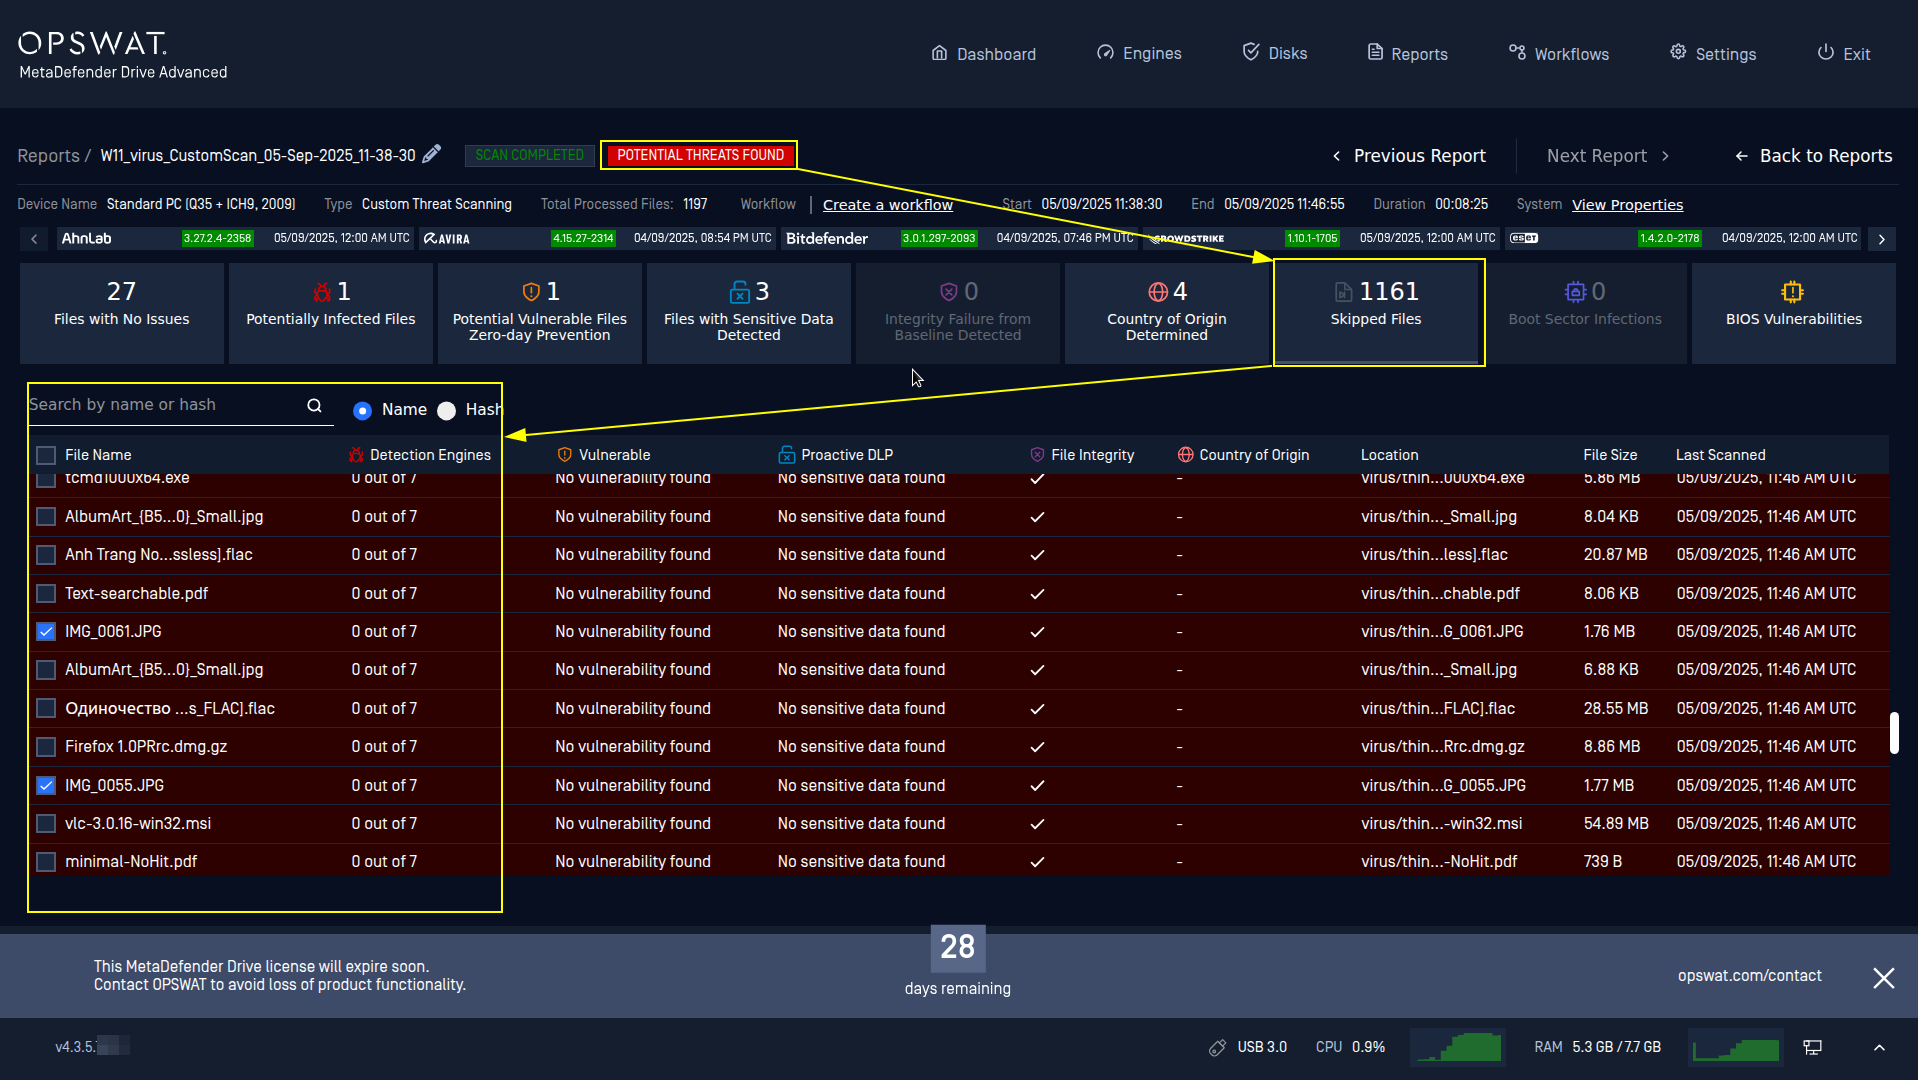
Task: Sort by Location column header
Action: pos(1389,455)
